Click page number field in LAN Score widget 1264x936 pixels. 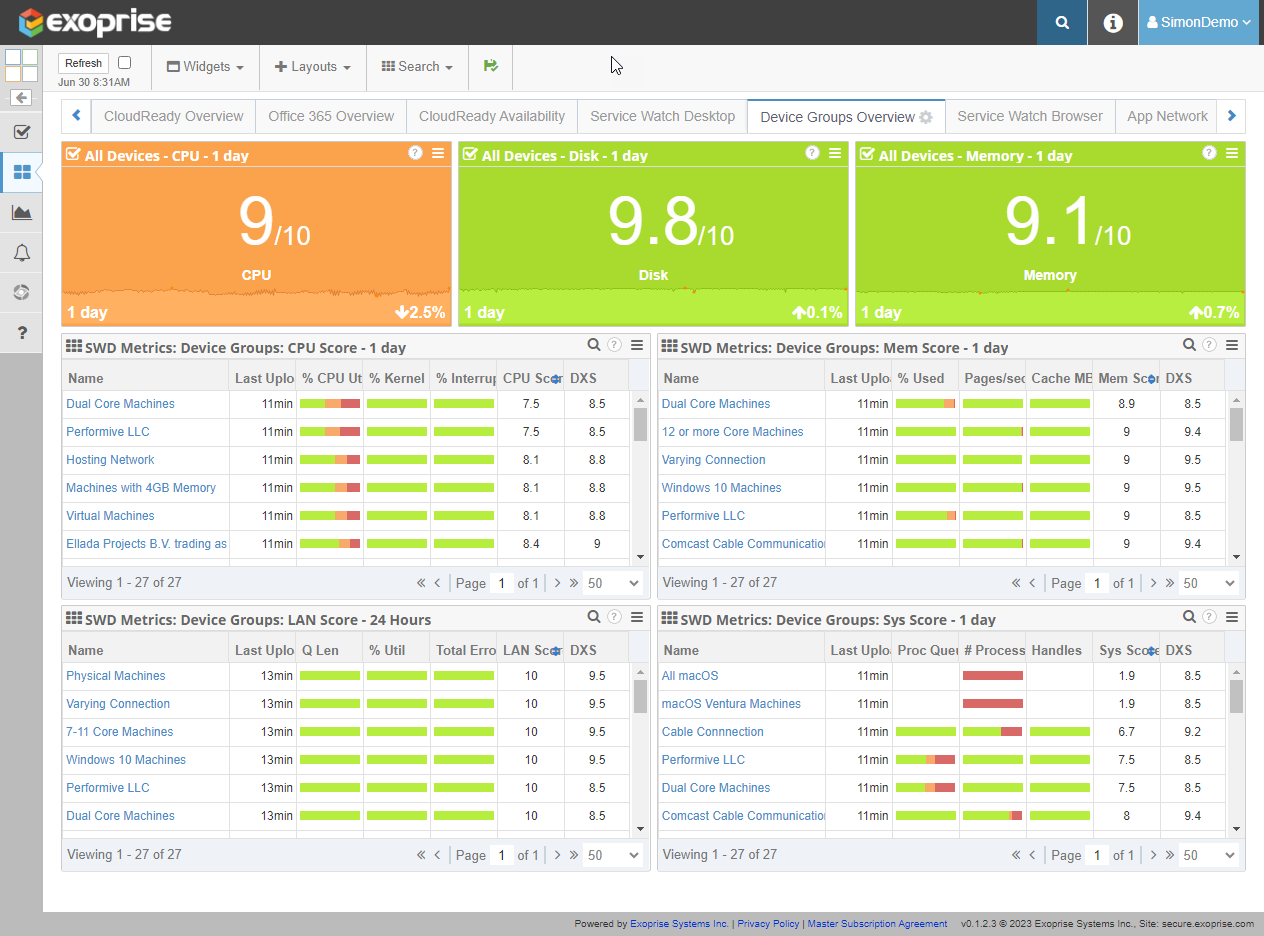click(x=502, y=855)
